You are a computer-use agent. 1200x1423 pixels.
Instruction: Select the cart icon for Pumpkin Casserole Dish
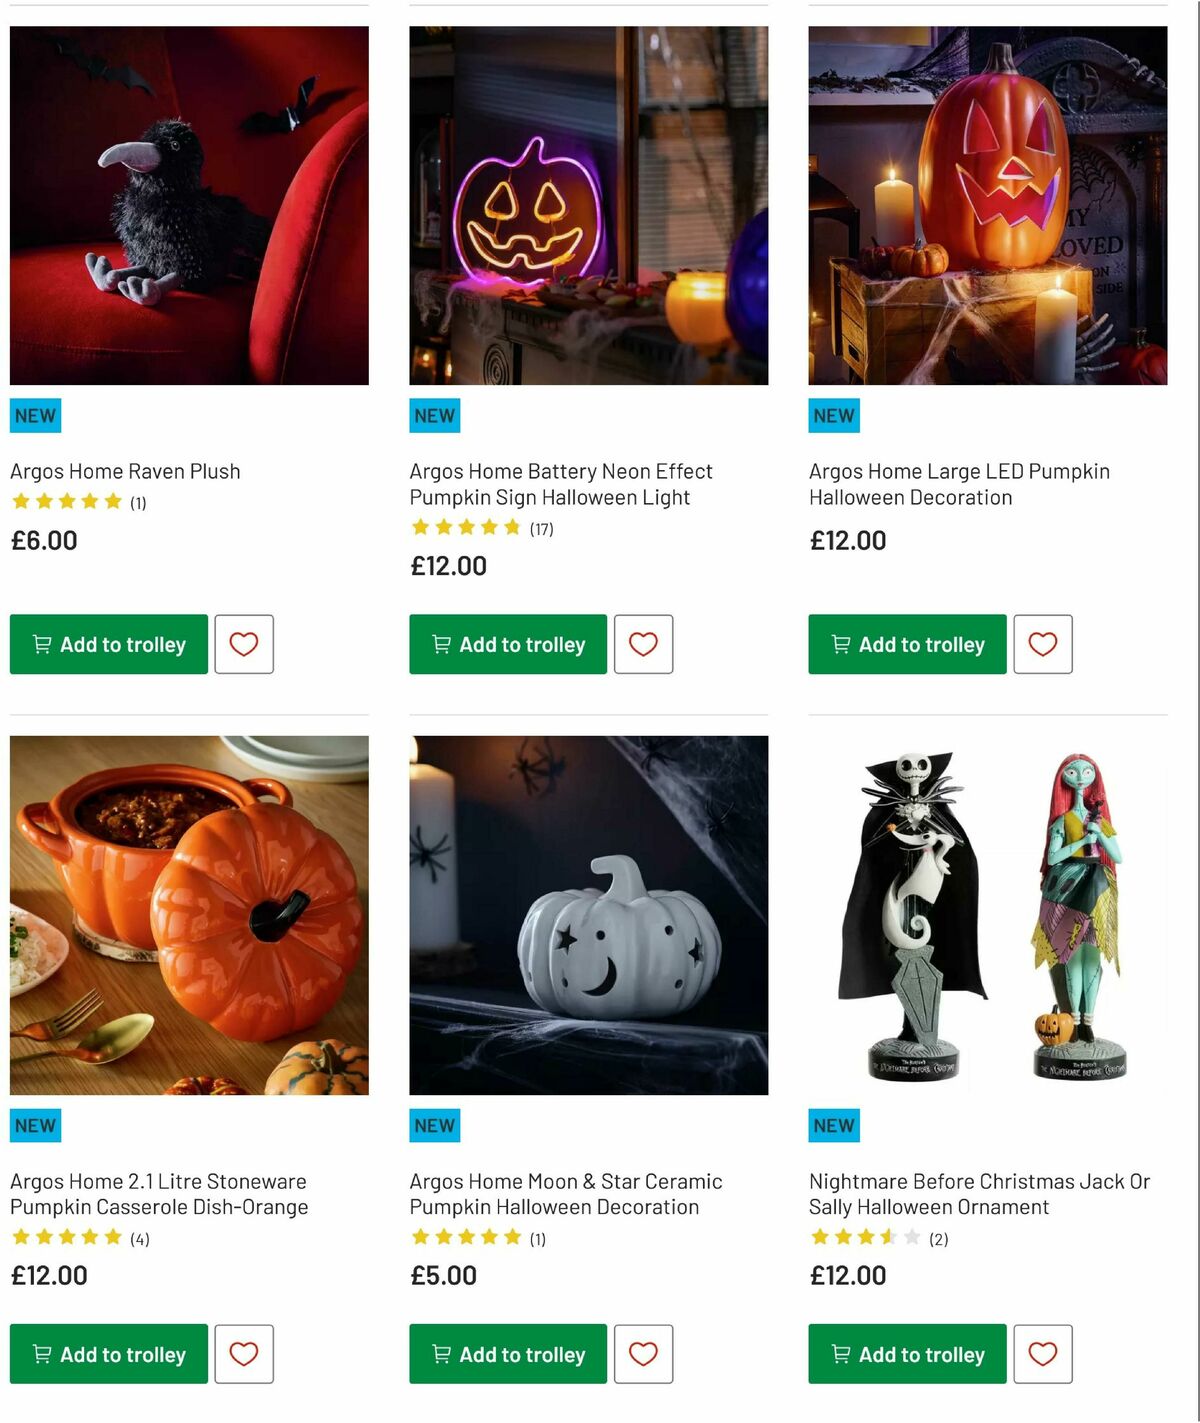pyautogui.click(x=41, y=1354)
